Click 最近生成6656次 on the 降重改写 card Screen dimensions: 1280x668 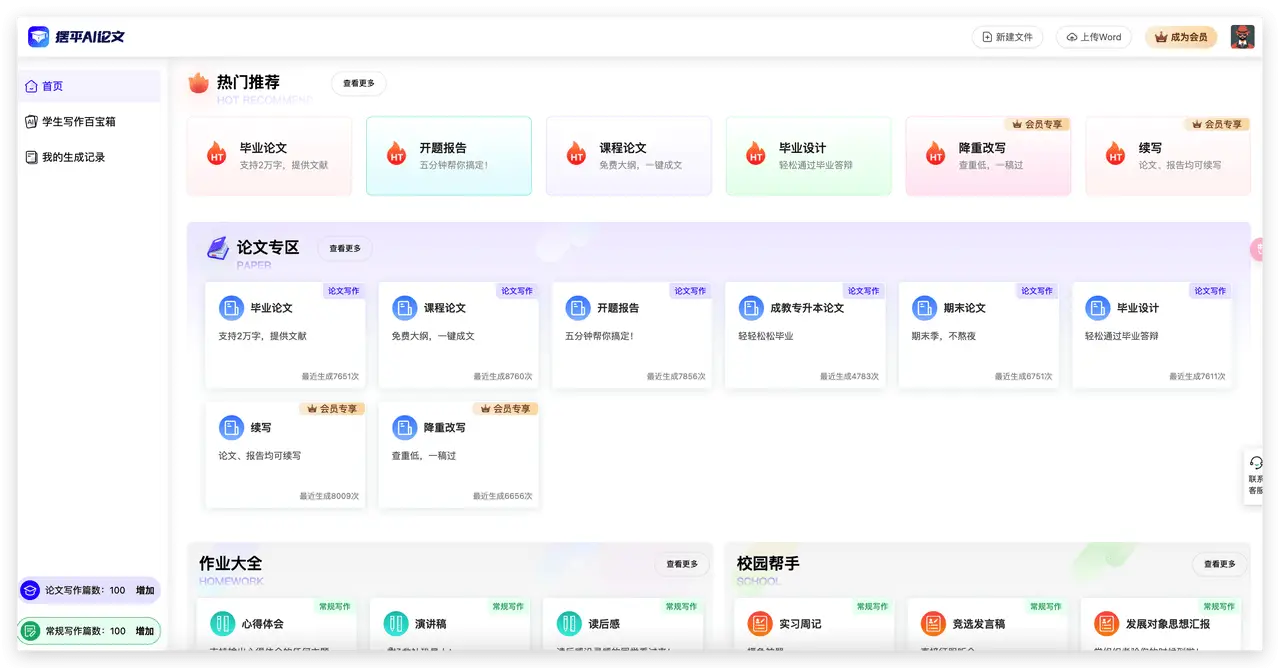[503, 496]
